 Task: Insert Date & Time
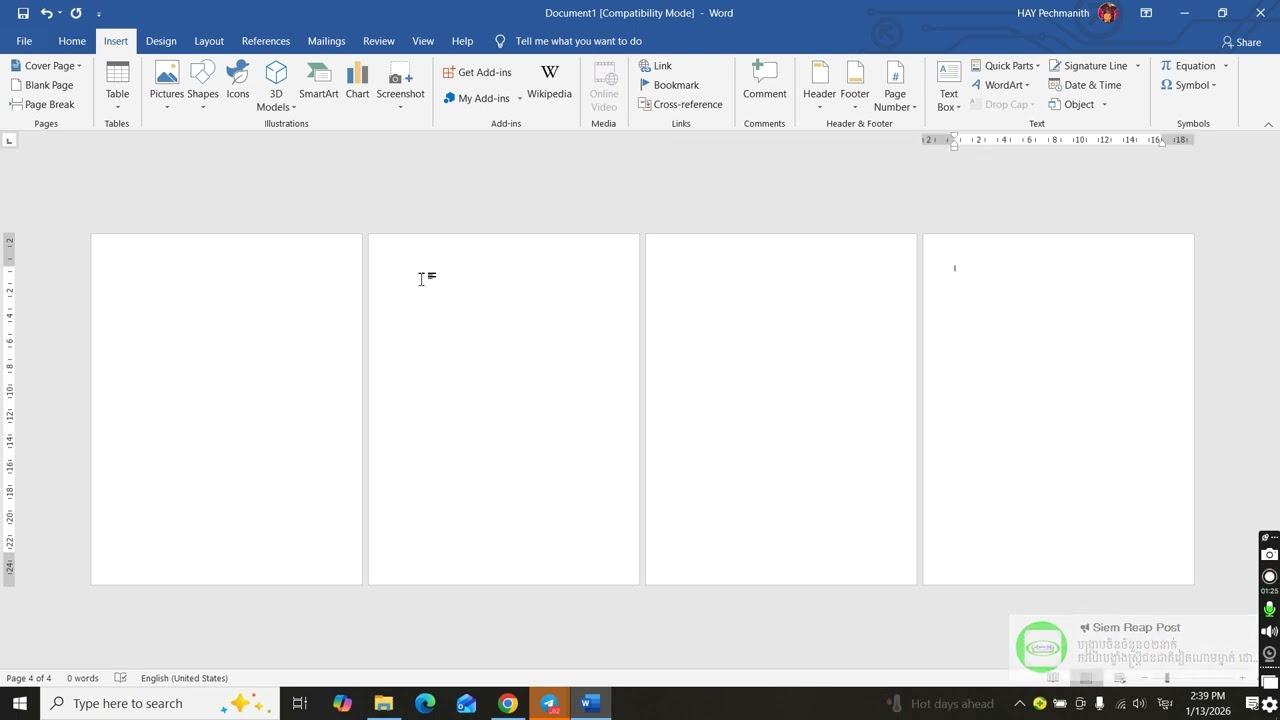1085,85
